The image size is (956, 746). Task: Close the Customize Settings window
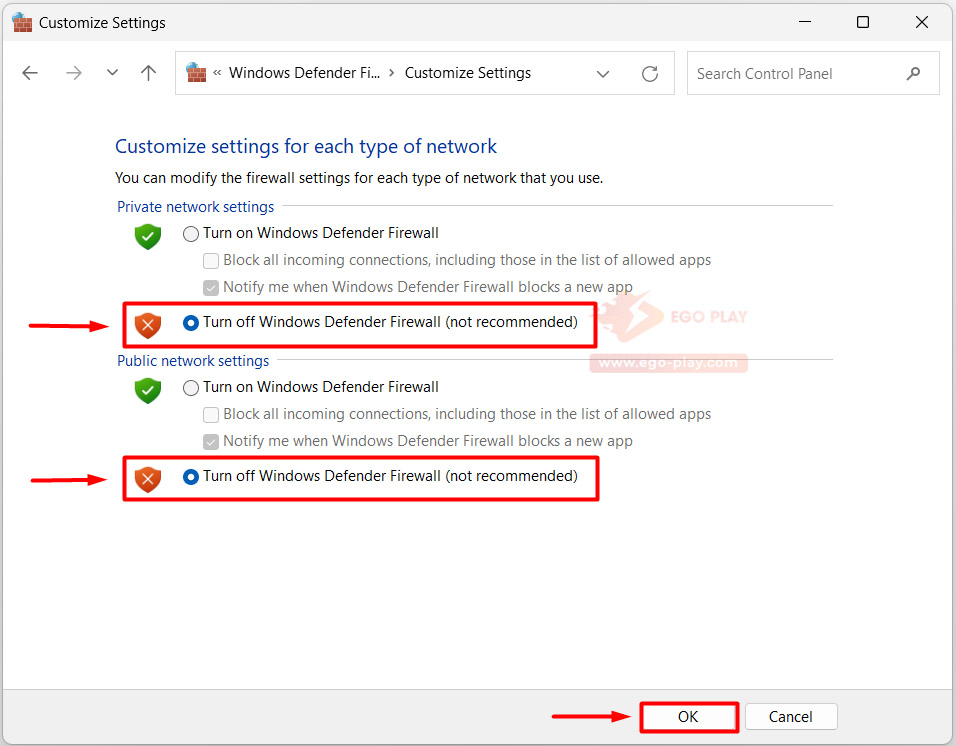coord(921,22)
